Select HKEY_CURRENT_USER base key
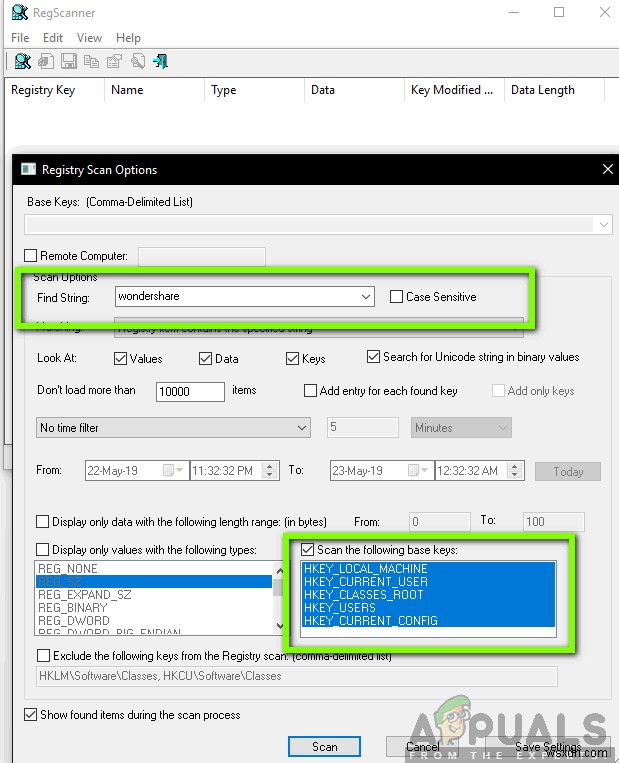Image resolution: width=619 pixels, height=763 pixels. 428,581
